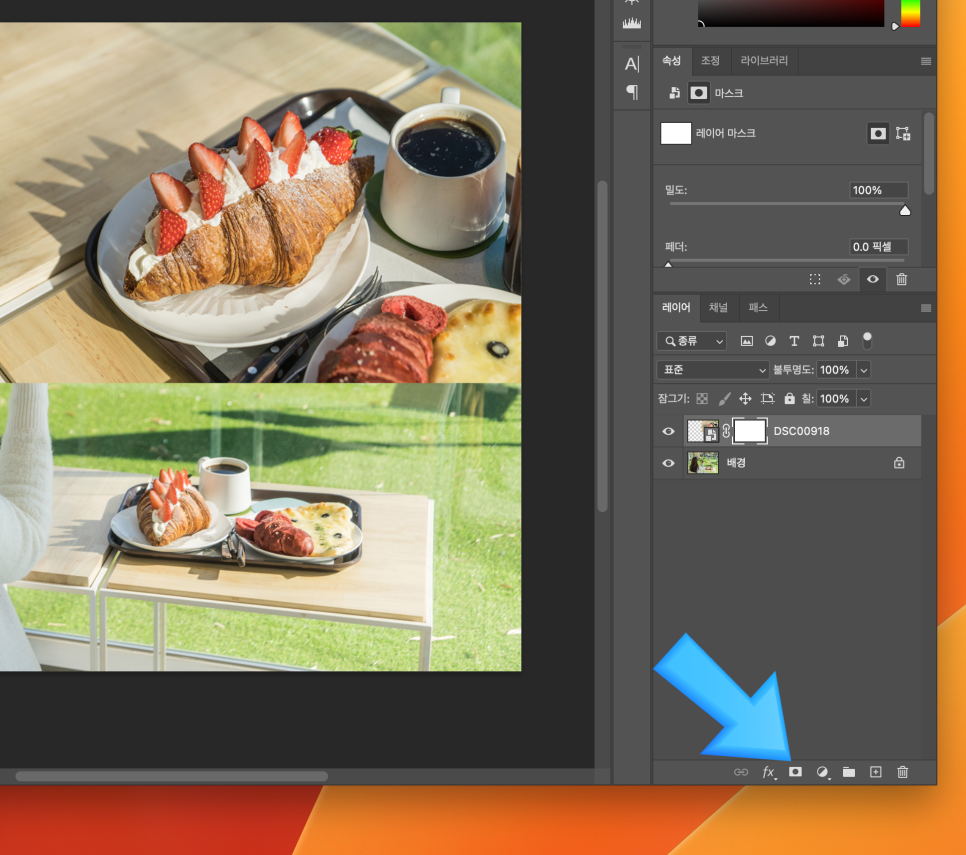Image resolution: width=966 pixels, height=855 pixels.
Task: Filter layers by smart object icon
Action: click(843, 341)
